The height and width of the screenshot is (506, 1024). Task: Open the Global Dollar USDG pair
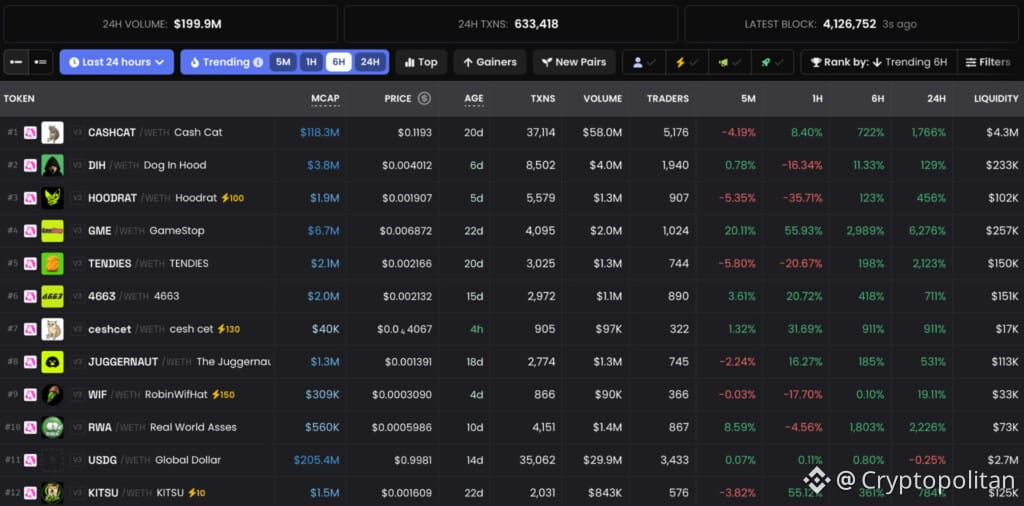tap(155, 460)
